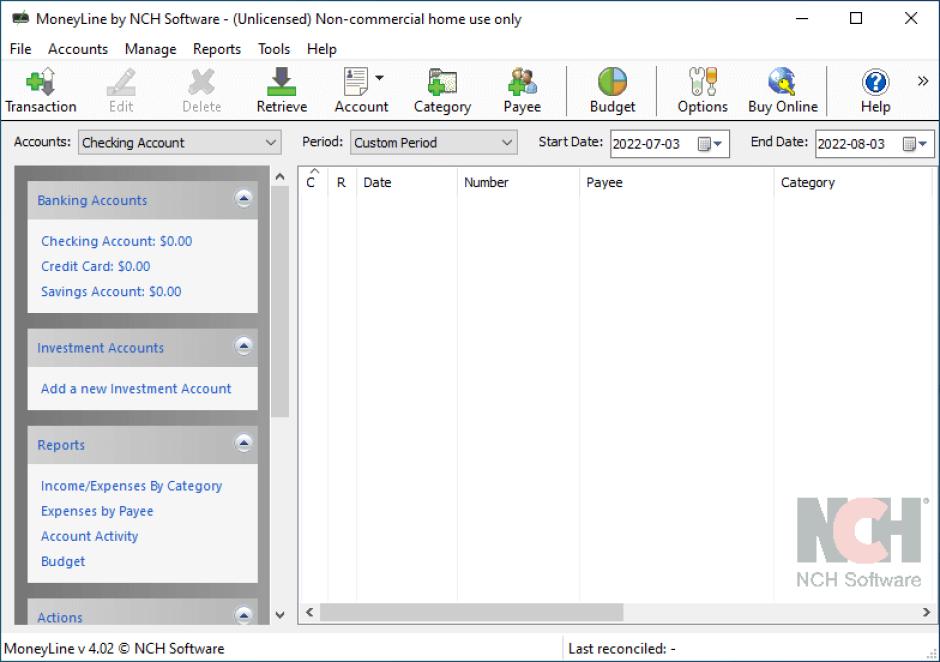
Task: Open the Period dropdown
Action: 433,143
